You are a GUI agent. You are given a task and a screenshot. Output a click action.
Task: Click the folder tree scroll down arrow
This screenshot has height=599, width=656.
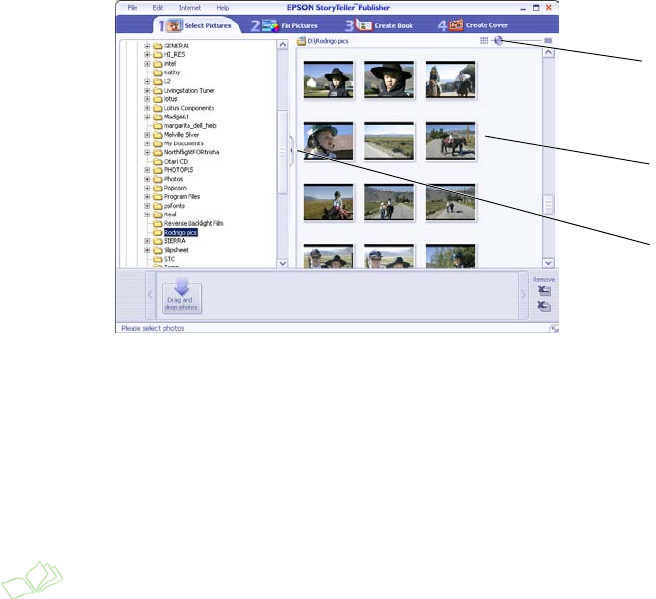[x=283, y=263]
